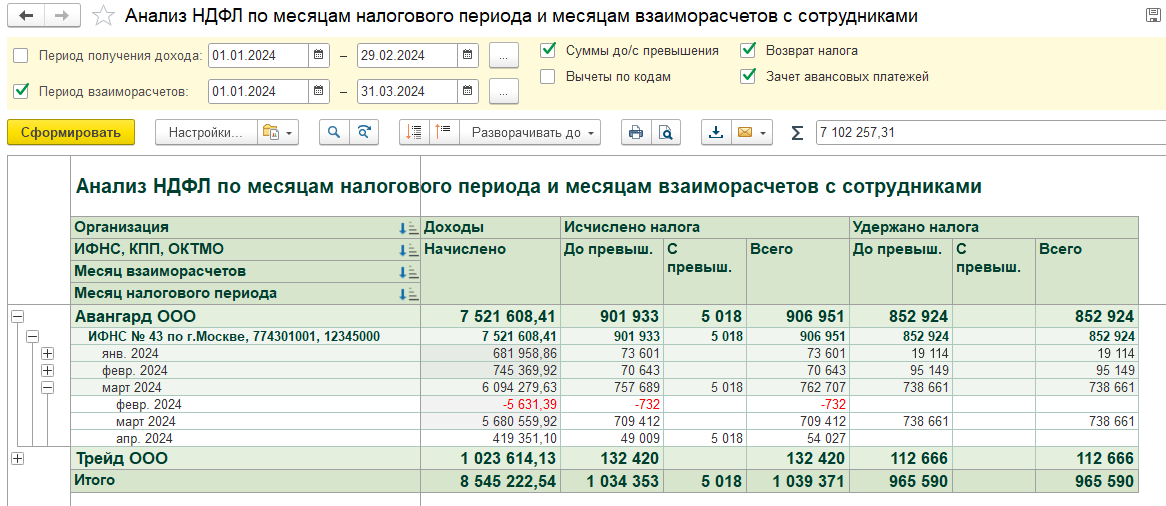Select Итого computed tax total 1 039 371

click(796, 481)
